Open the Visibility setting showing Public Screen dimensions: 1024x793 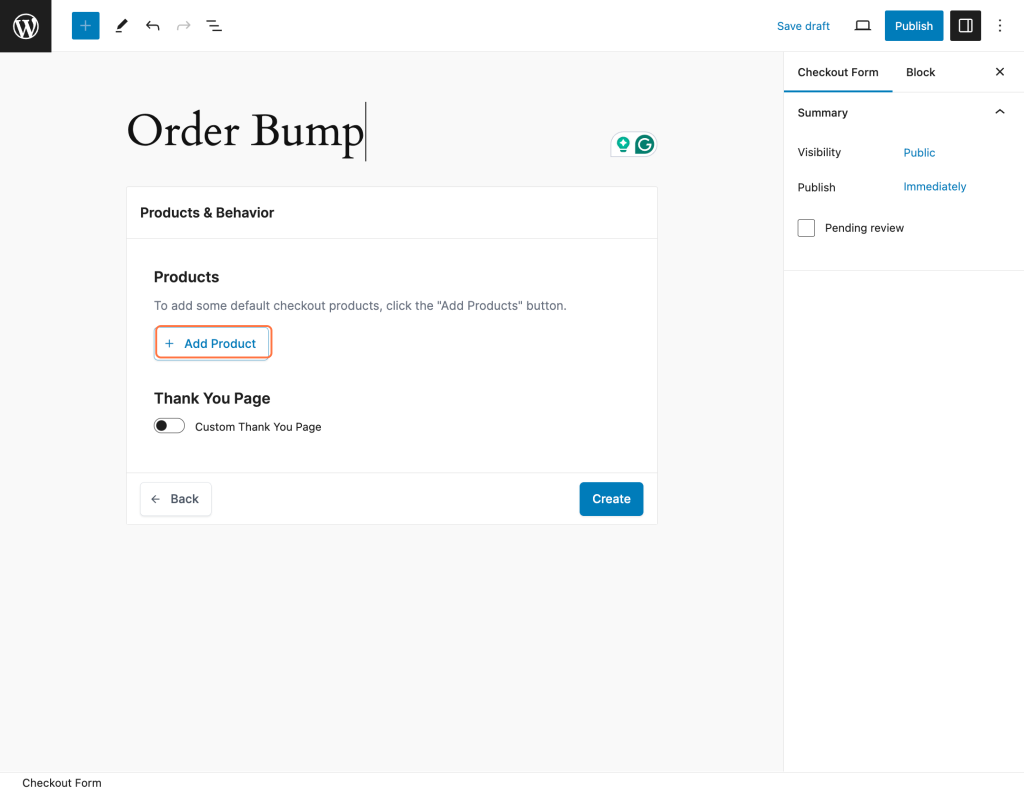coord(918,152)
